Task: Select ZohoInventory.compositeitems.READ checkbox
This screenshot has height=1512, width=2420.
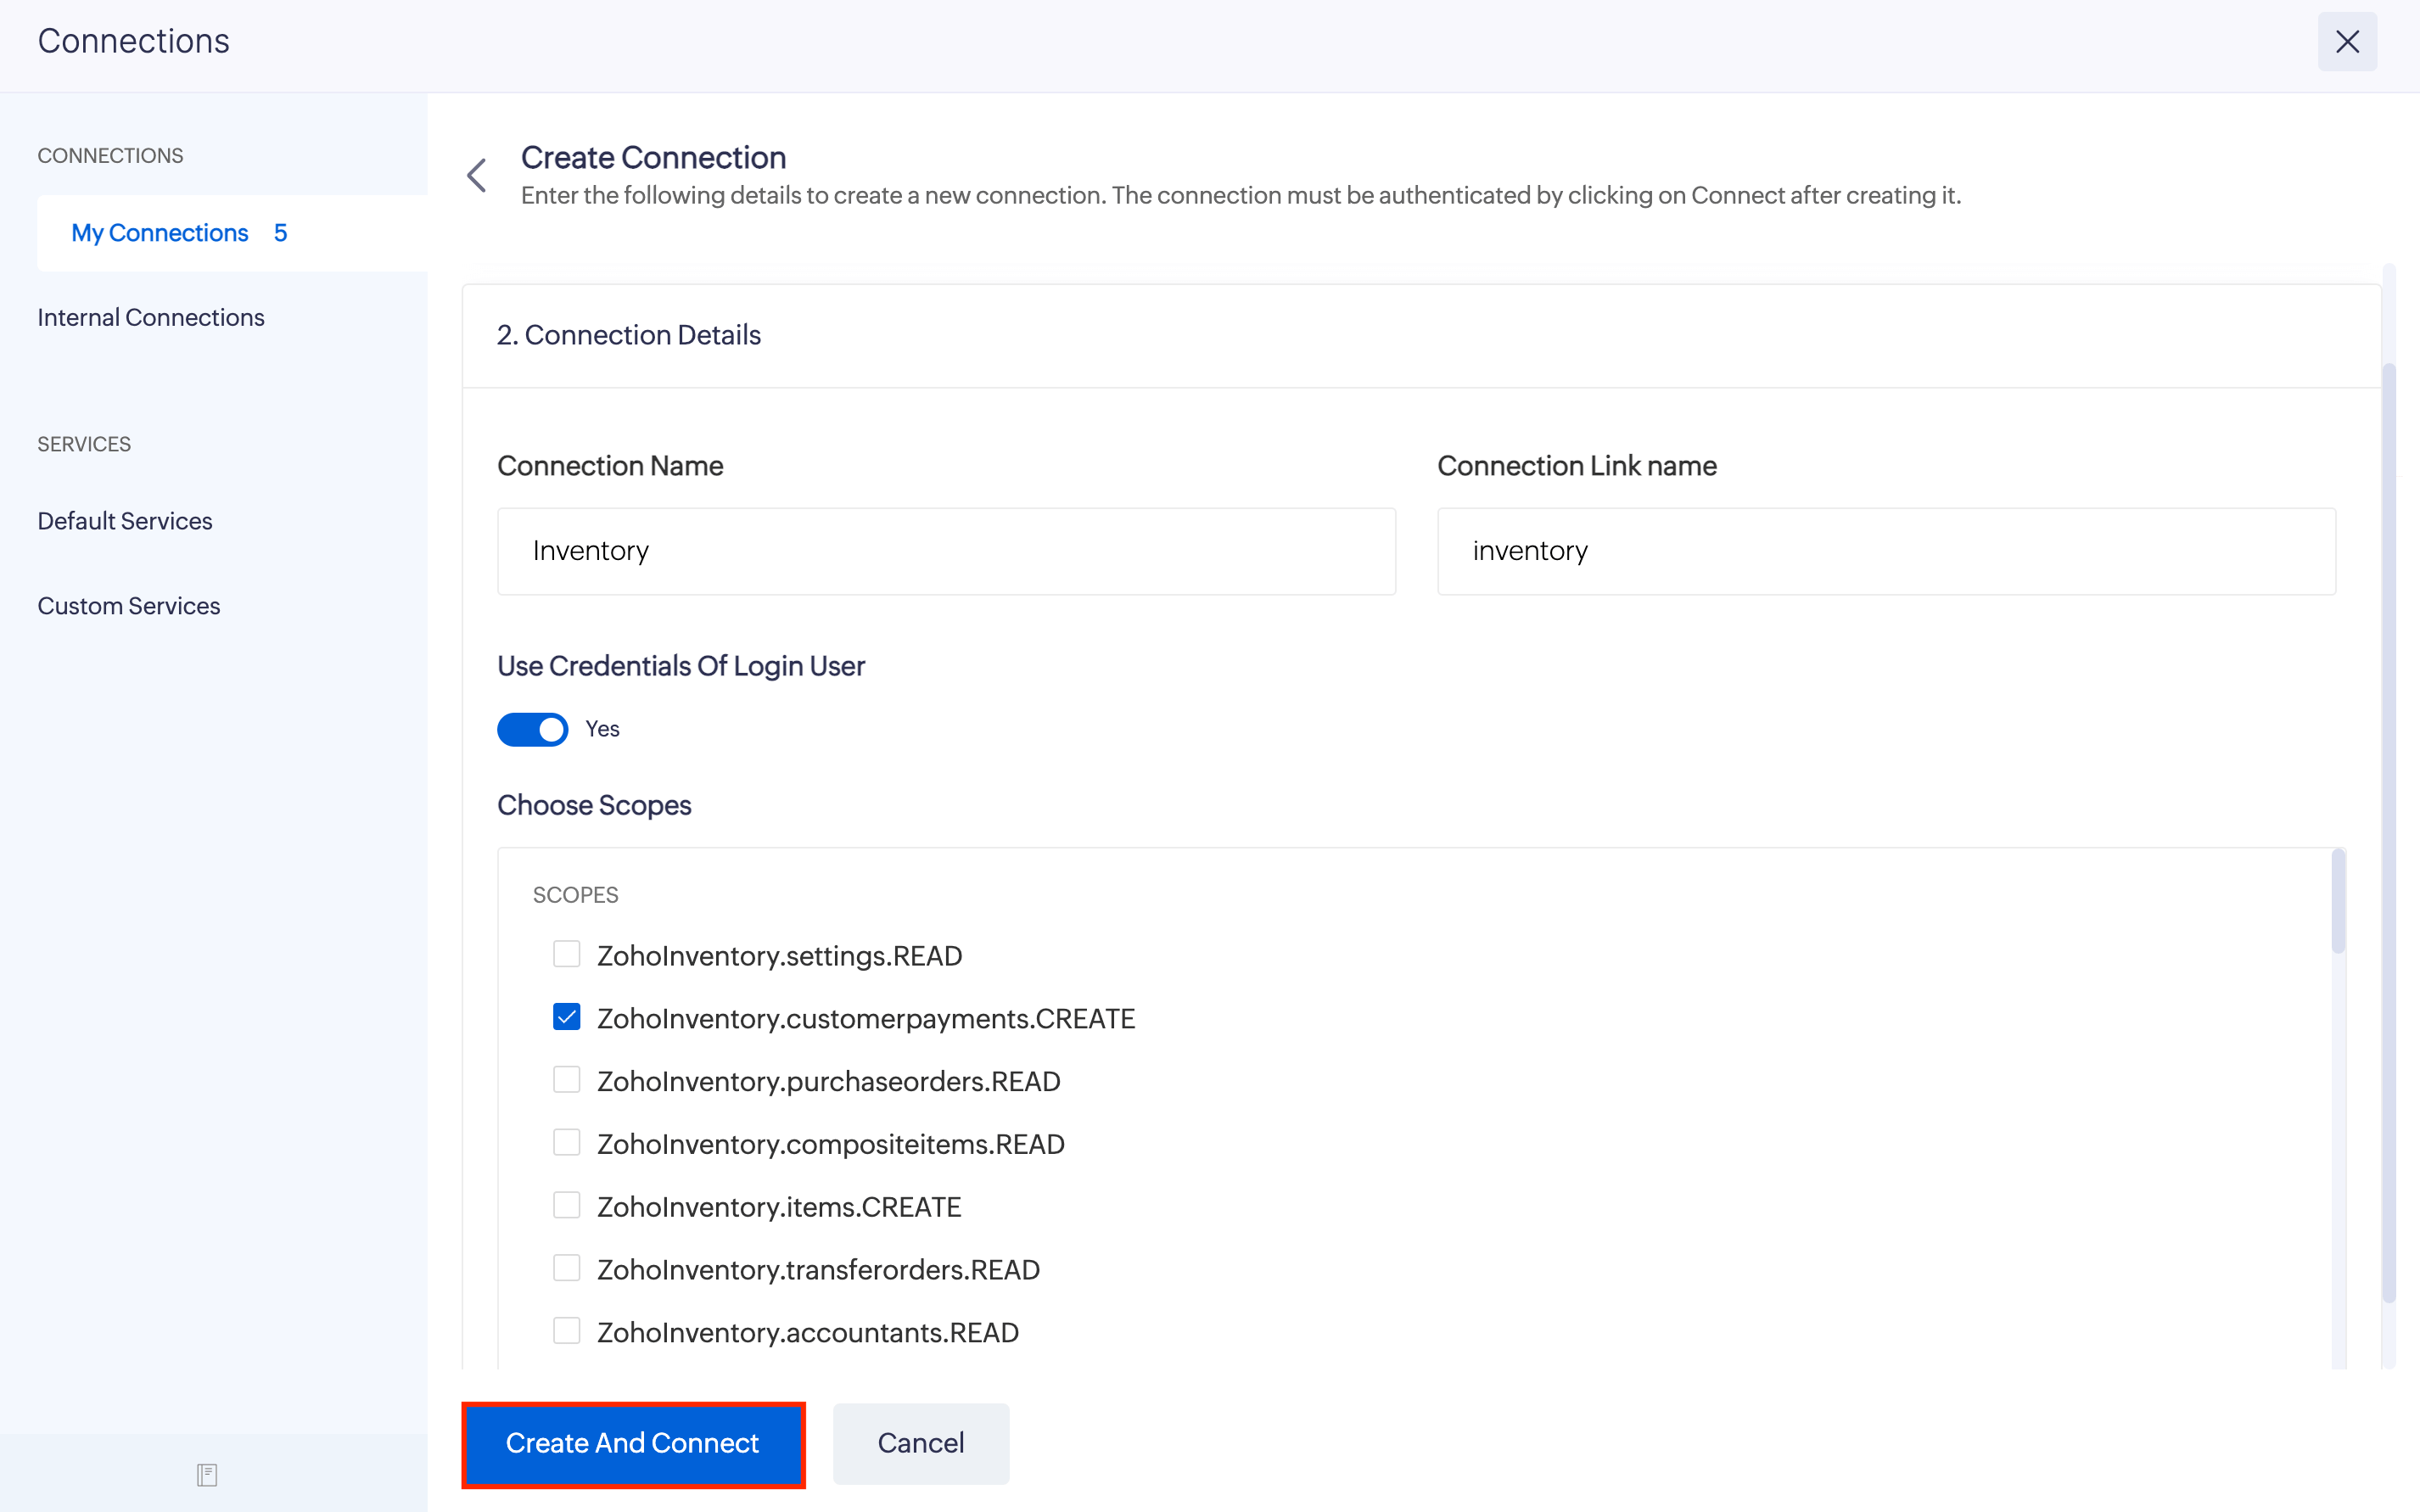Action: pyautogui.click(x=567, y=1143)
